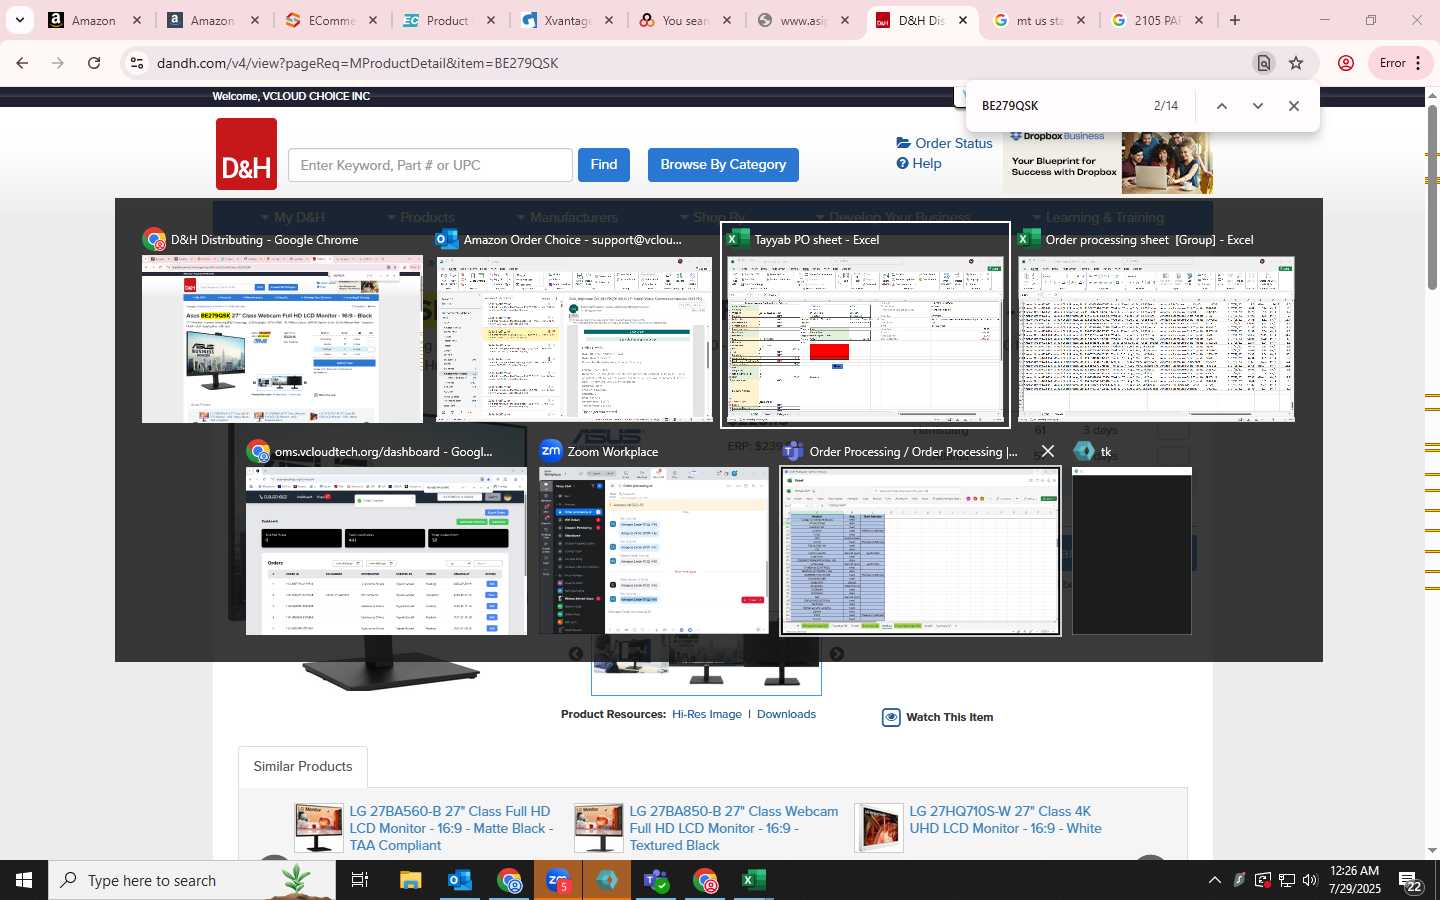
Task: Click the Dropbox Business banner ad
Action: (1108, 162)
